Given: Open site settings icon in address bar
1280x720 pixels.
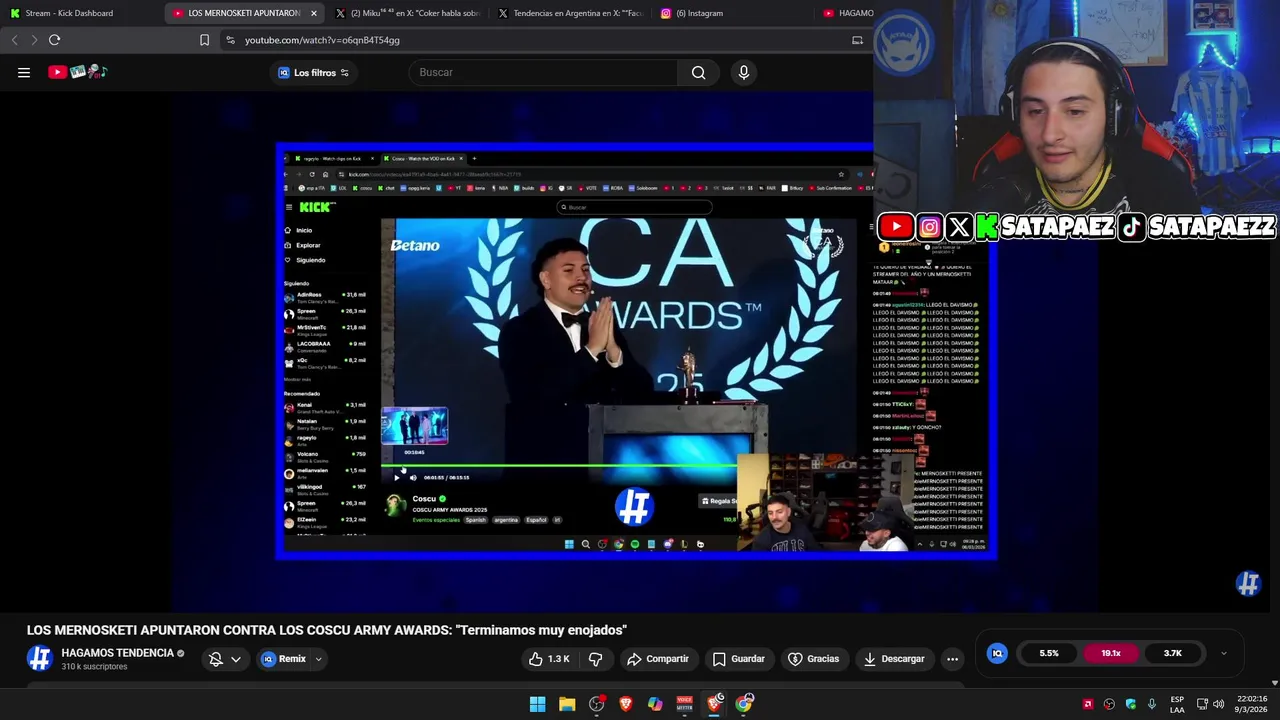Looking at the screenshot, I should click(230, 40).
